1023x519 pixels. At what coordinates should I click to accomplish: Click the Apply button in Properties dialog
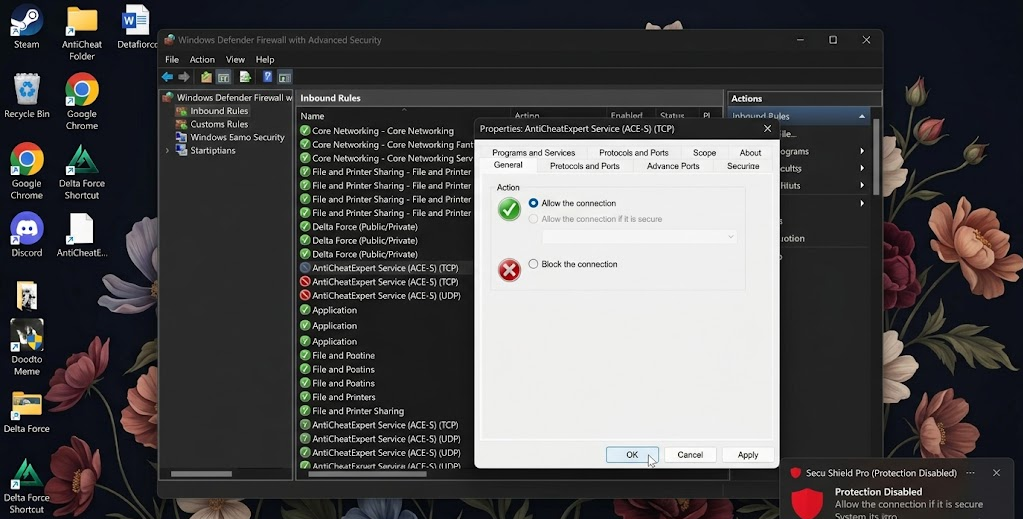point(748,454)
